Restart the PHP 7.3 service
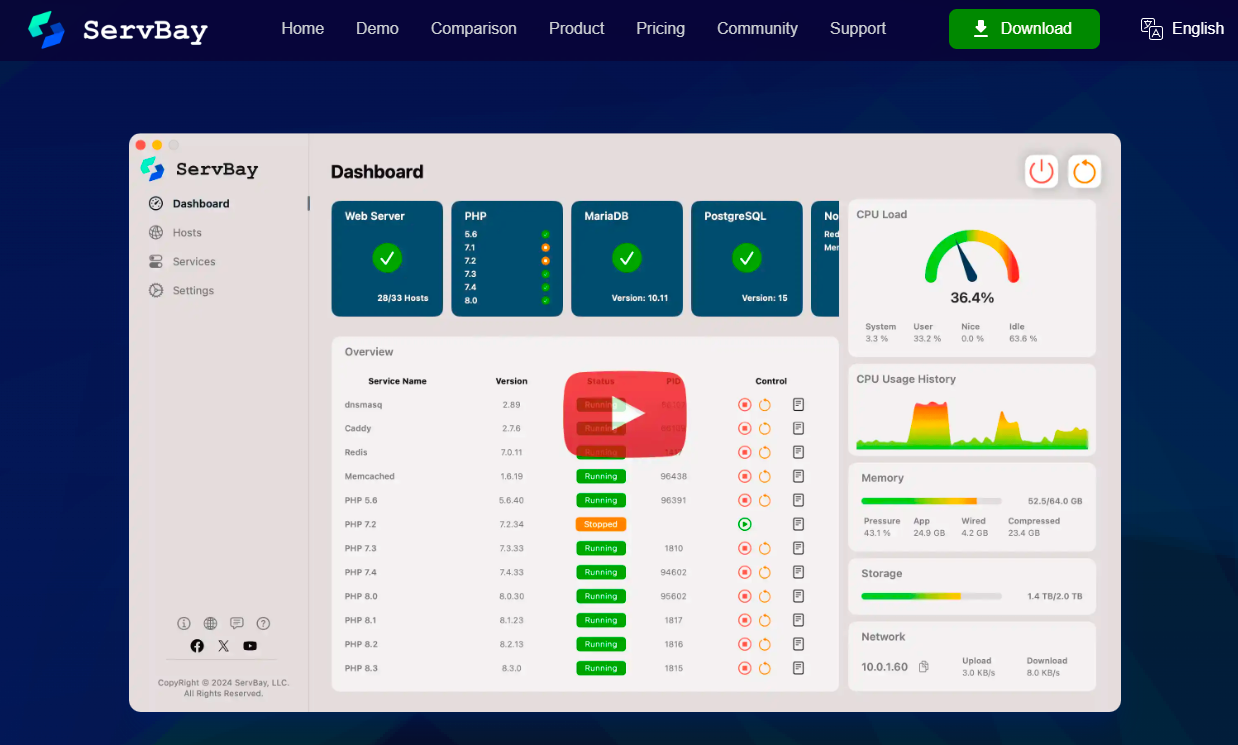This screenshot has height=745, width=1238. 765,548
